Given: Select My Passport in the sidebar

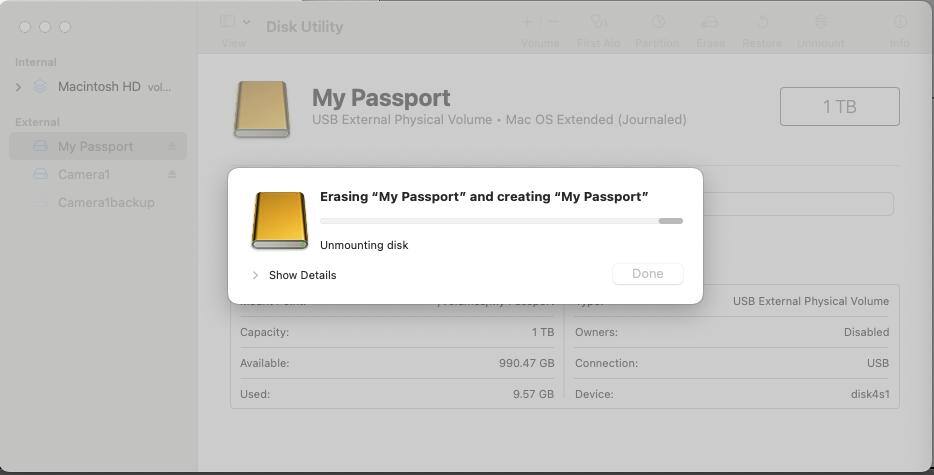Looking at the screenshot, I should [95, 147].
